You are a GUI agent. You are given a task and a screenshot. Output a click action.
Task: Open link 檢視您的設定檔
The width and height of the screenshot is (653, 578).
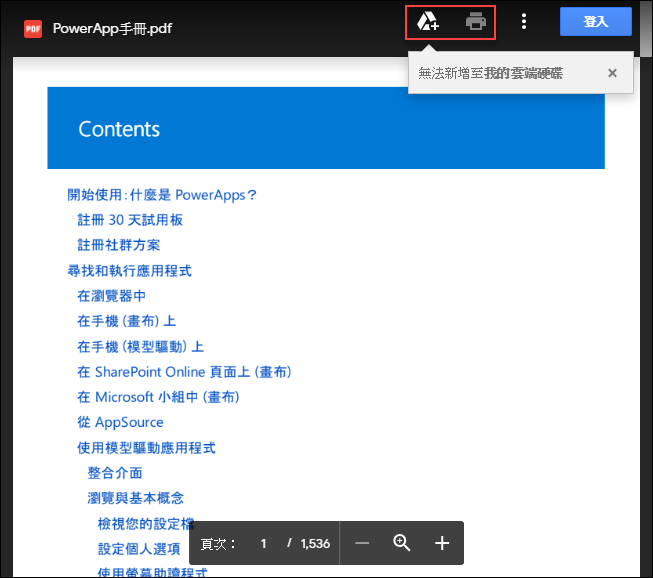(x=146, y=523)
